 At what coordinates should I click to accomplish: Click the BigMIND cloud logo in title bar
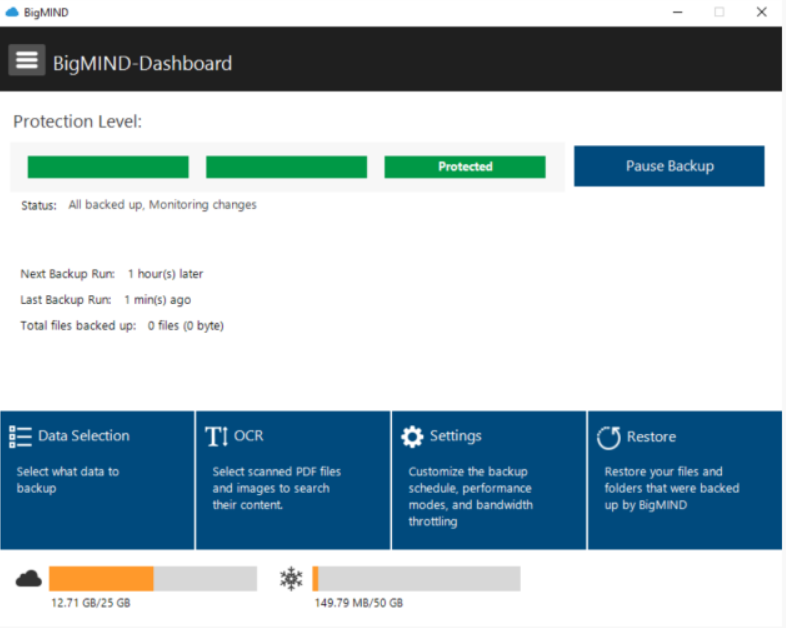[x=12, y=12]
